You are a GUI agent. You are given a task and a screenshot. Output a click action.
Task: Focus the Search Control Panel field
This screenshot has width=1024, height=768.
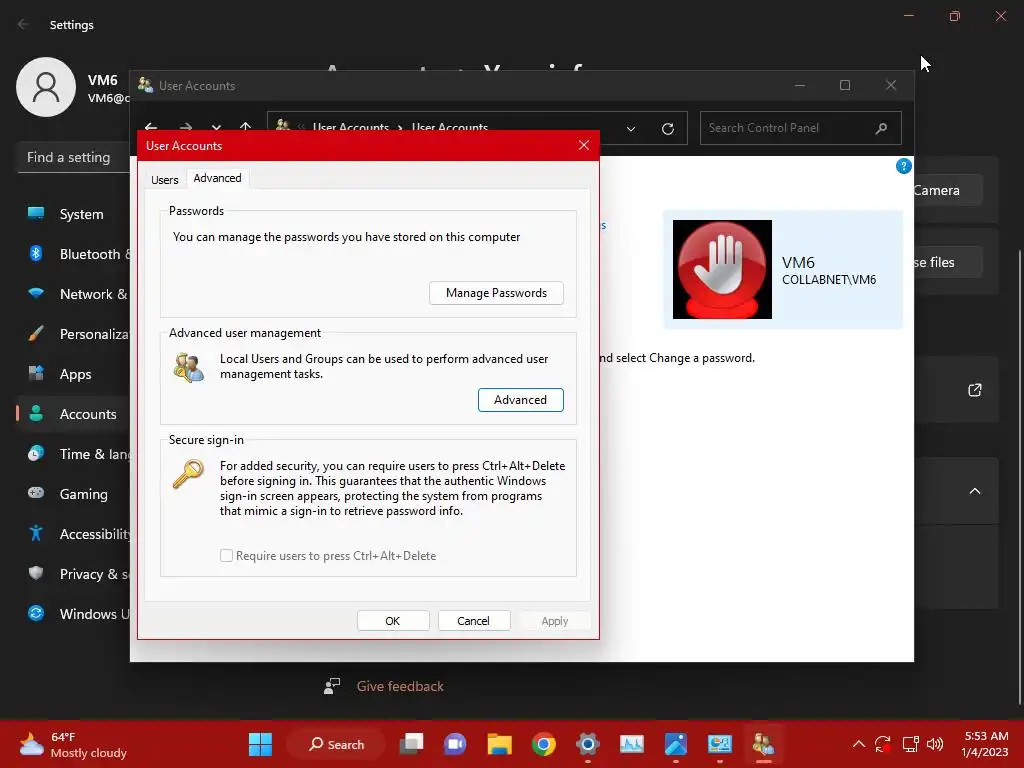[x=801, y=128]
